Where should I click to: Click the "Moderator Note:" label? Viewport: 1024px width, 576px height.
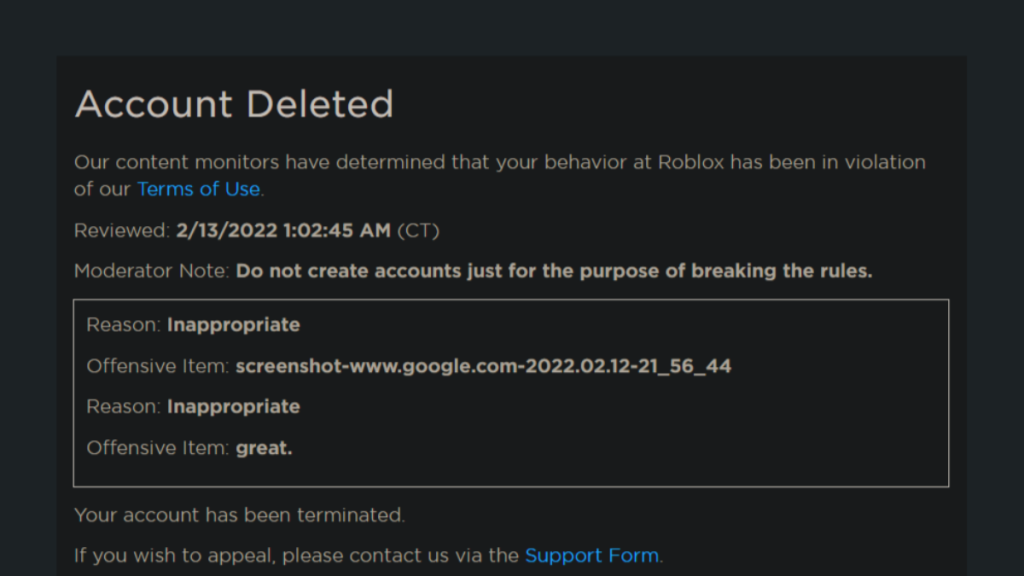[x=152, y=271]
